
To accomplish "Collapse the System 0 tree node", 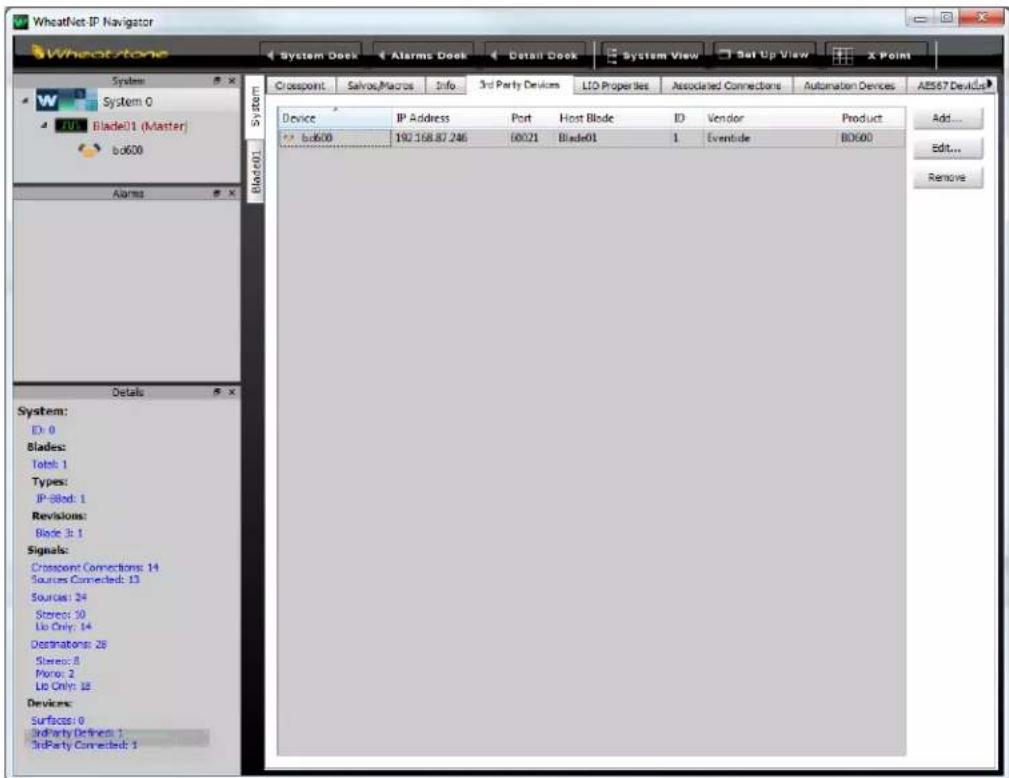I will point(24,101).
